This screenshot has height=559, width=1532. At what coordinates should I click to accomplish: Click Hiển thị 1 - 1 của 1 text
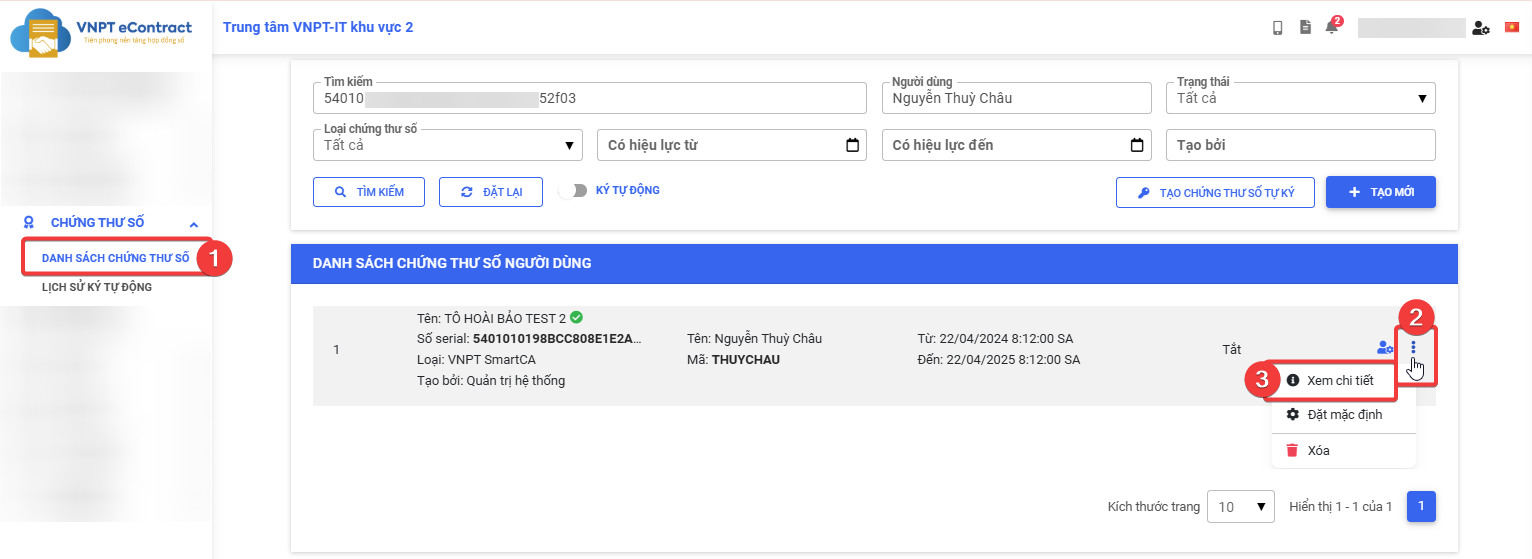click(1341, 507)
